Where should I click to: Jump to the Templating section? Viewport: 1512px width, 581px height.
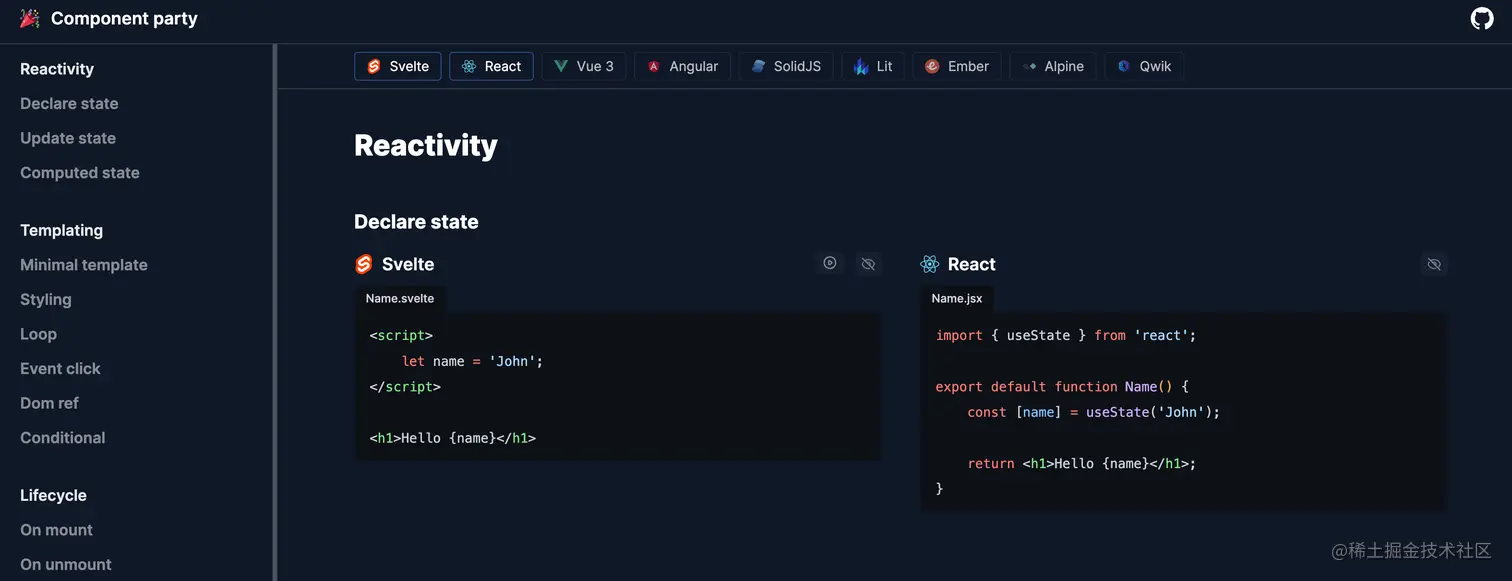(x=61, y=230)
